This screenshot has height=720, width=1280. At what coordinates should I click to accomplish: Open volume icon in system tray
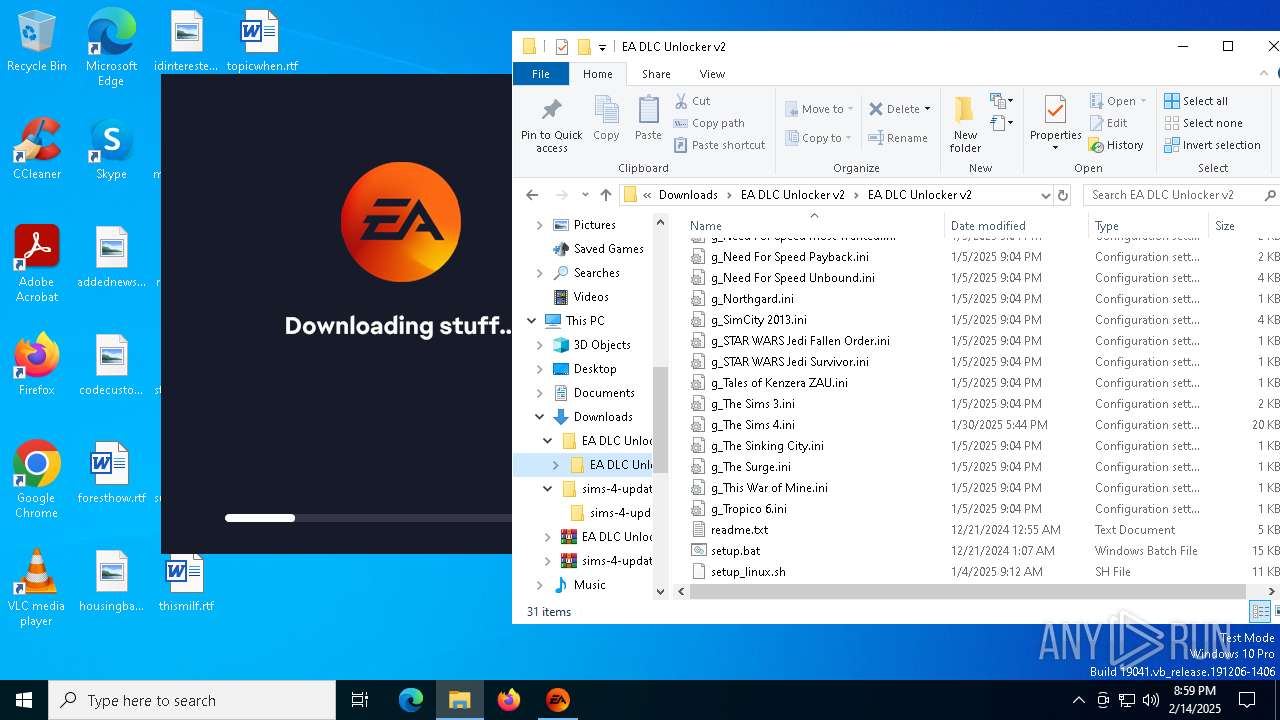1150,700
